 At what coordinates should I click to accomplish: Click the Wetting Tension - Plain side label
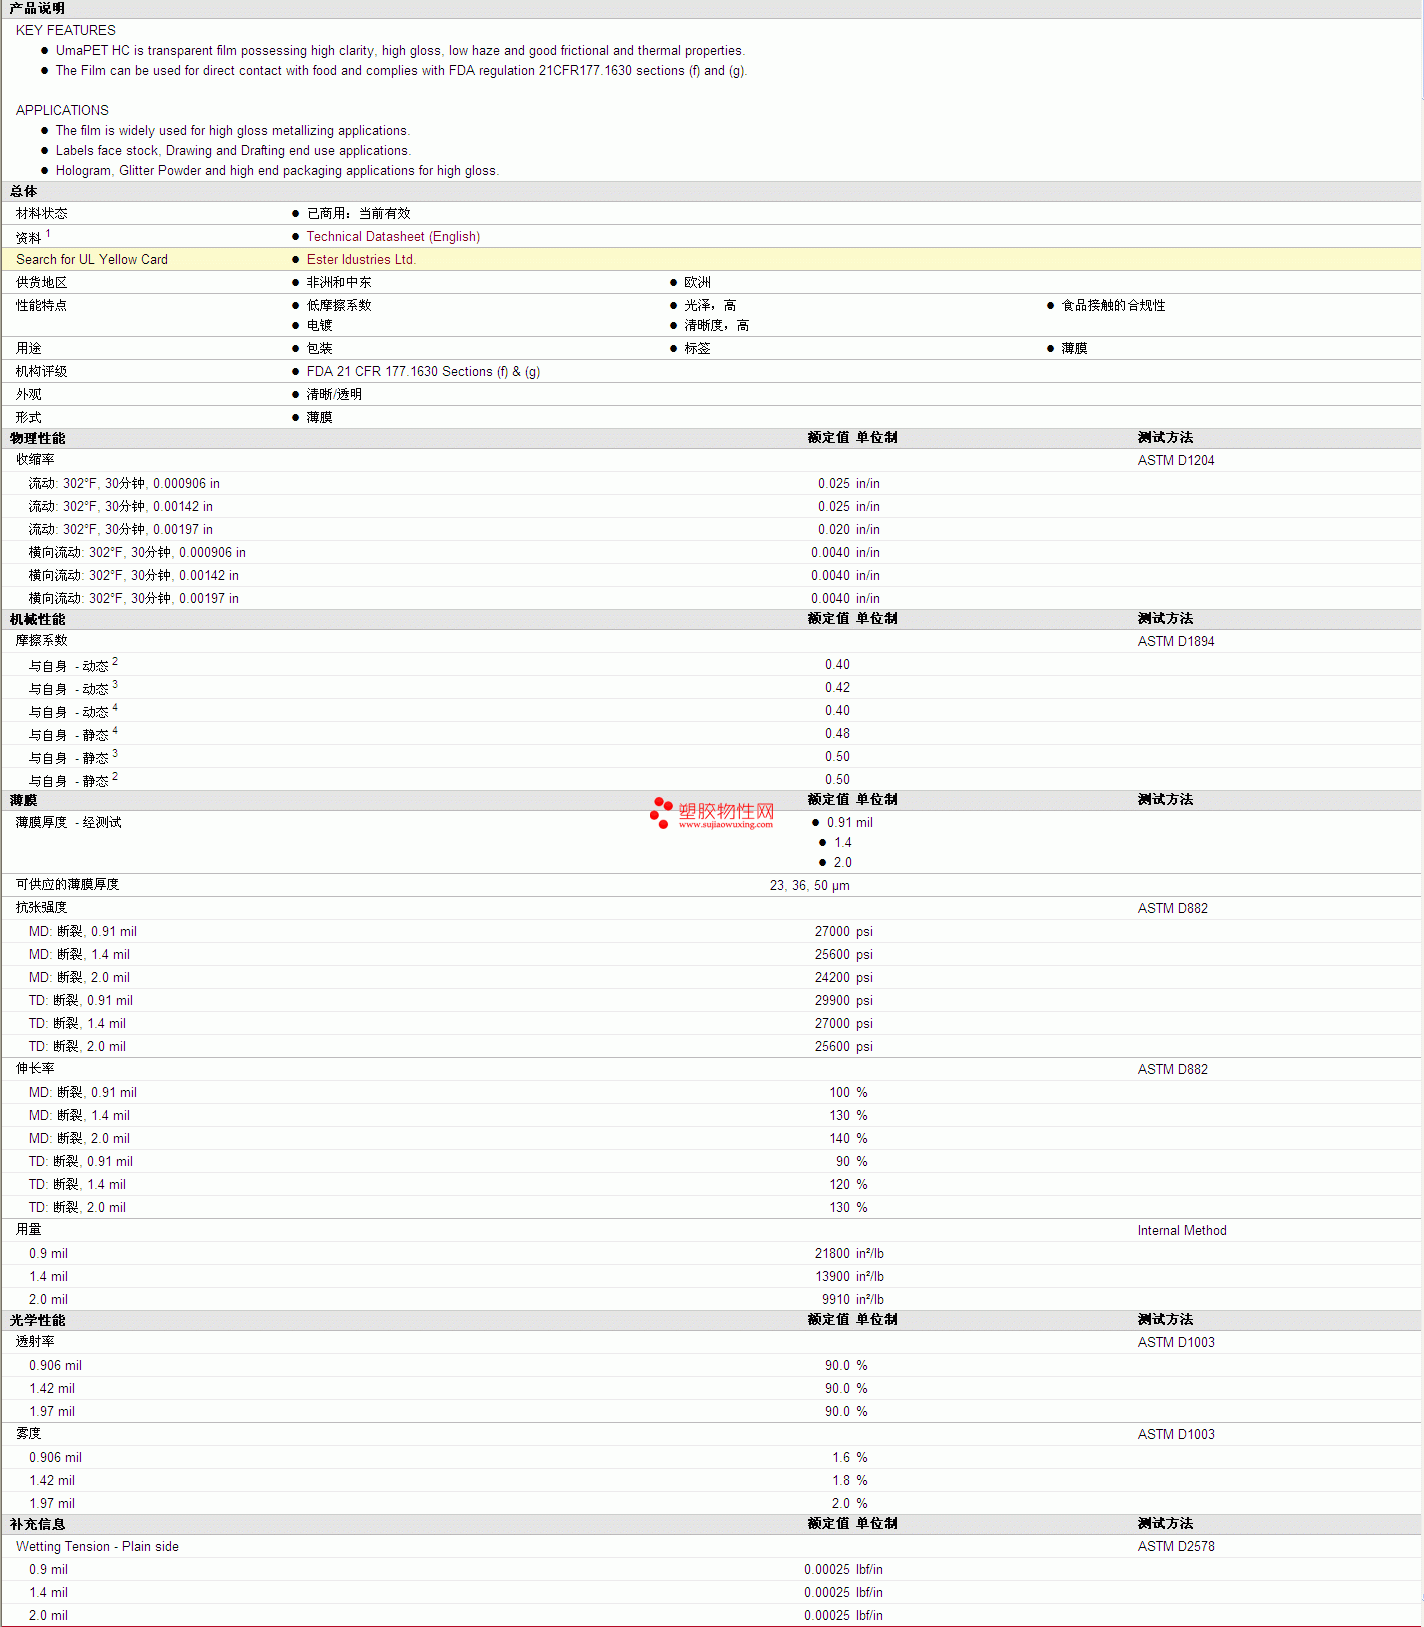(x=97, y=1547)
